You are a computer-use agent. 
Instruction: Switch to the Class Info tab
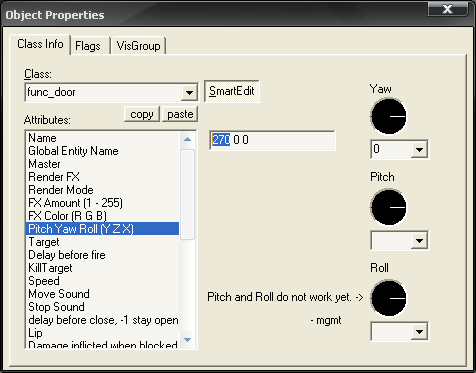point(40,44)
